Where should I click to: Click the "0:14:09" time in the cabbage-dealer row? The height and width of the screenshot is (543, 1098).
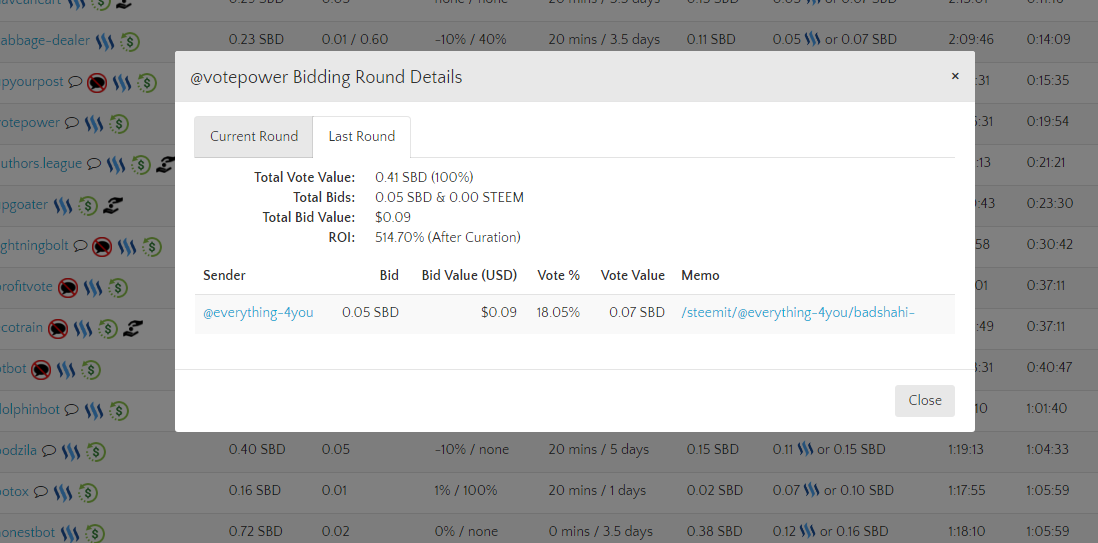pos(1048,39)
